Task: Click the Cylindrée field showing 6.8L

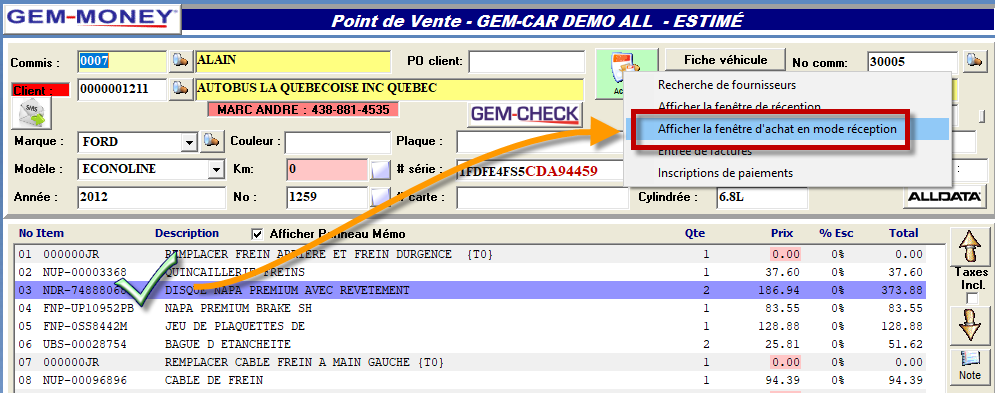Action: (x=761, y=197)
